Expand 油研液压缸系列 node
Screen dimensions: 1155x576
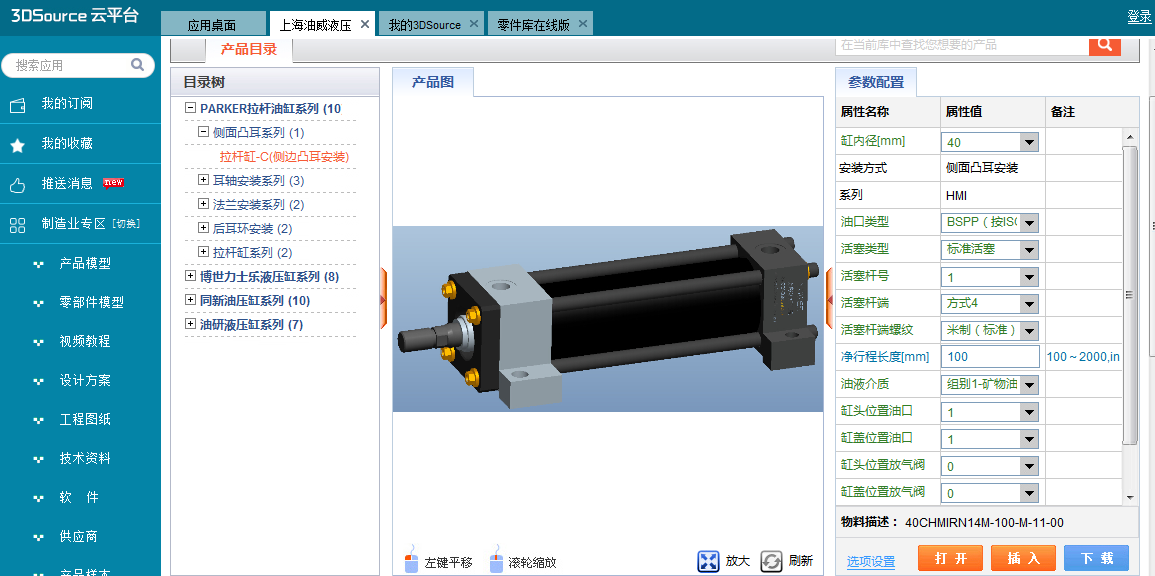(x=191, y=323)
